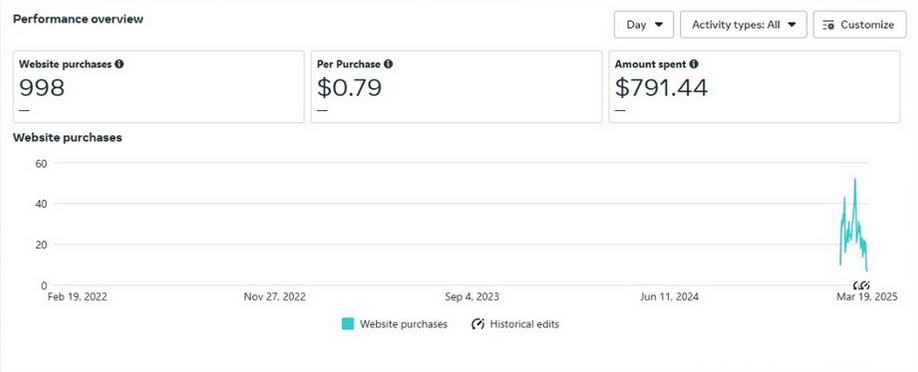This screenshot has height=372, width=918.
Task: Click the Customize button
Action: (x=859, y=25)
